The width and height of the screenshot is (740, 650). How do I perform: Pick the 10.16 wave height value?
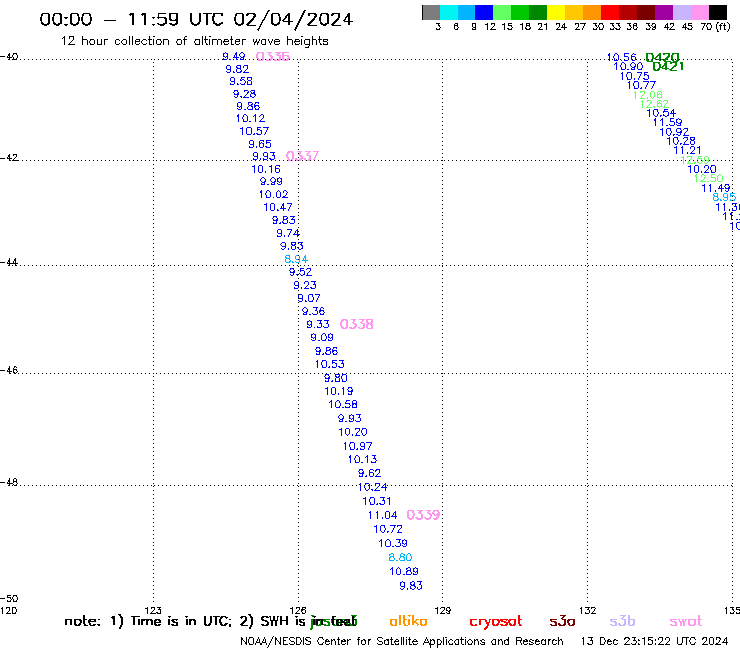tap(266, 169)
